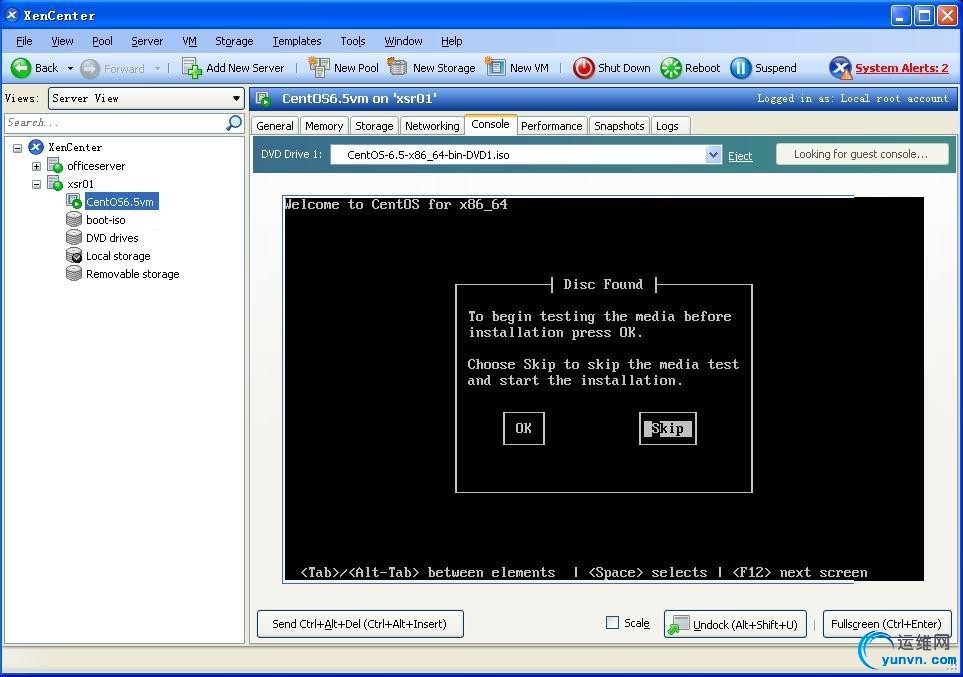Click the System Alerts warning icon

coord(840,68)
